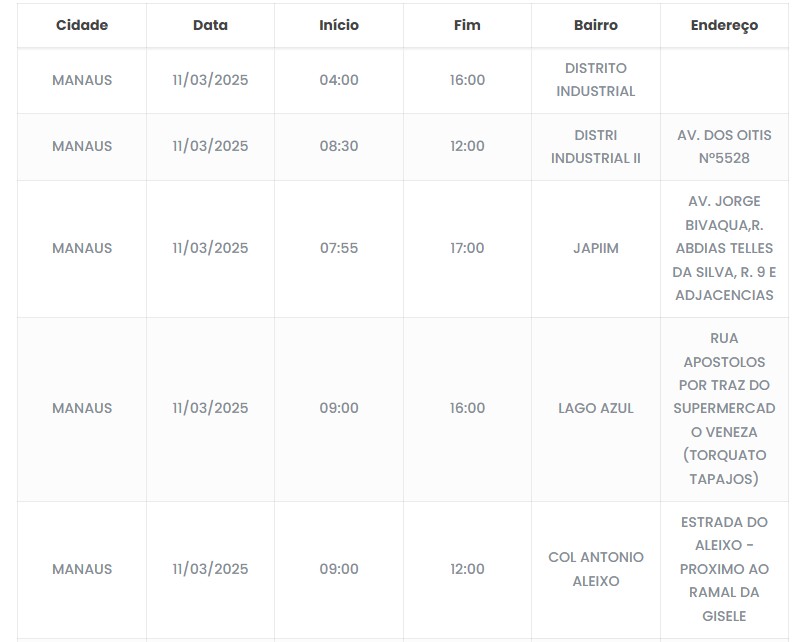808x642 pixels.
Task: Click the DISTRI INDUSTRIAL II cell
Action: 596,146
